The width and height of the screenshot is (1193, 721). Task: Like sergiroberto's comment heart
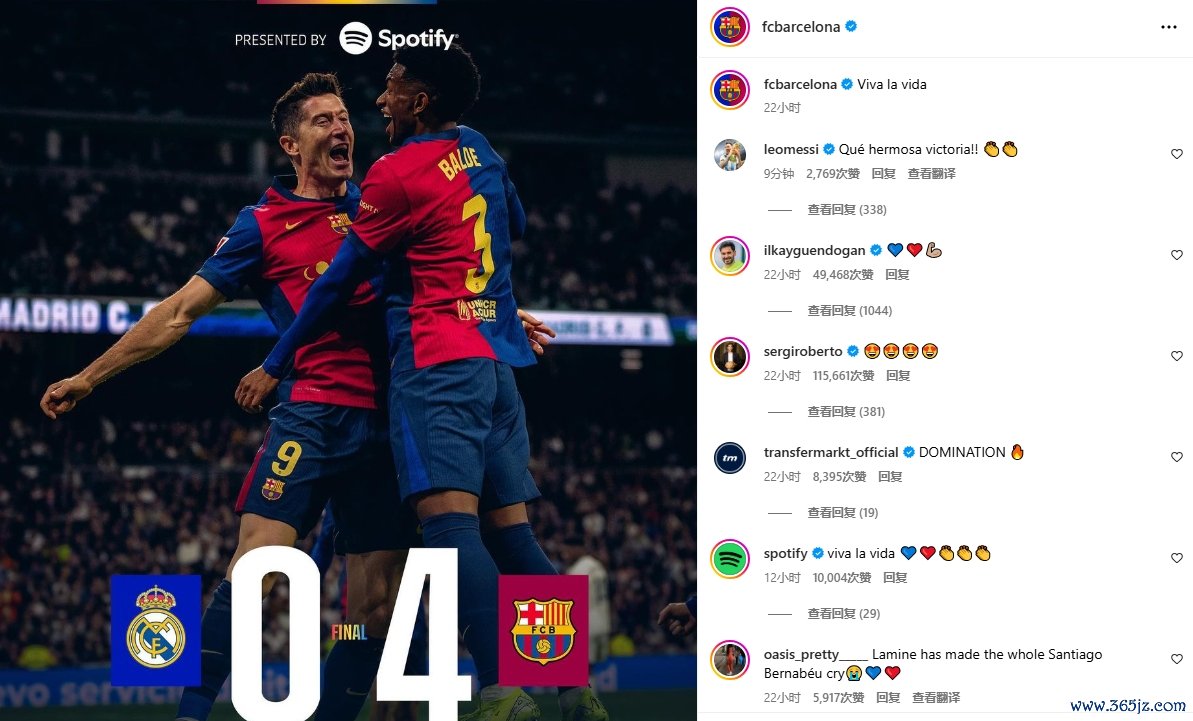[1176, 356]
